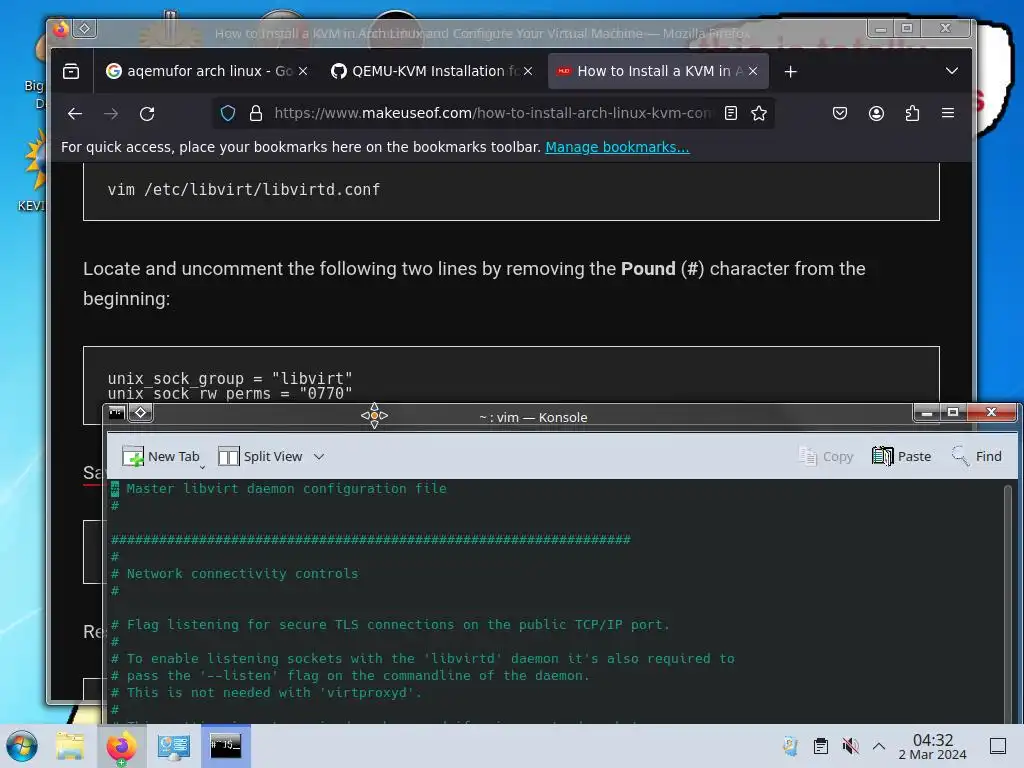
Task: Click the Flag listening for secure TLS line
Action: [x=390, y=624]
